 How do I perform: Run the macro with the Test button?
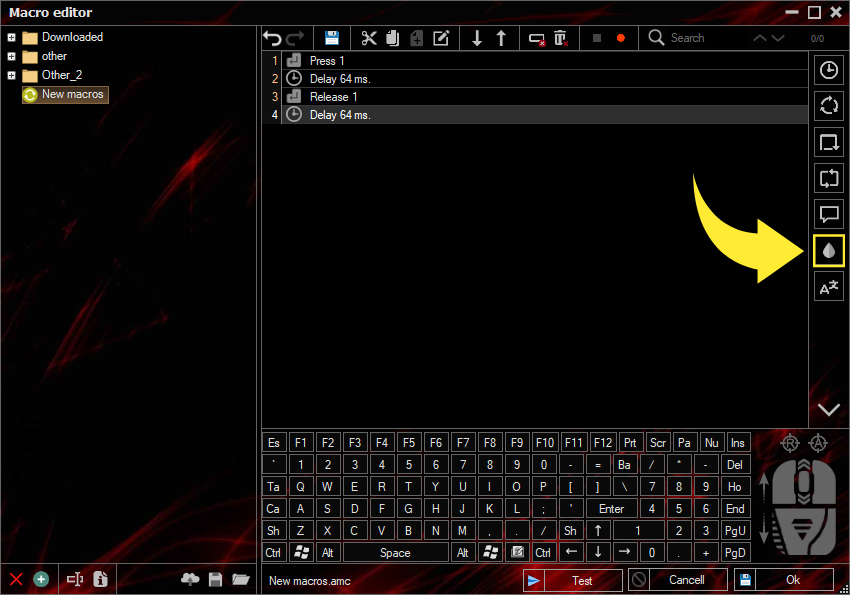pyautogui.click(x=584, y=579)
